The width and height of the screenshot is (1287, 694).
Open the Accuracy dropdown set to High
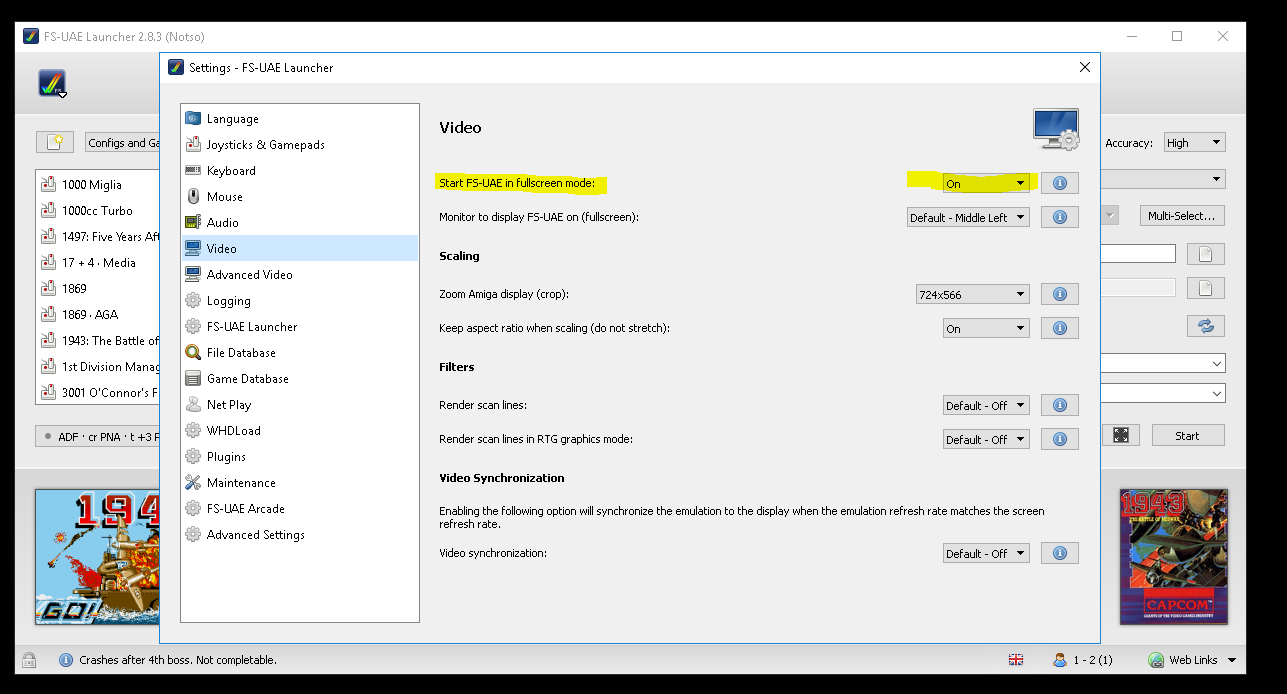(1194, 143)
